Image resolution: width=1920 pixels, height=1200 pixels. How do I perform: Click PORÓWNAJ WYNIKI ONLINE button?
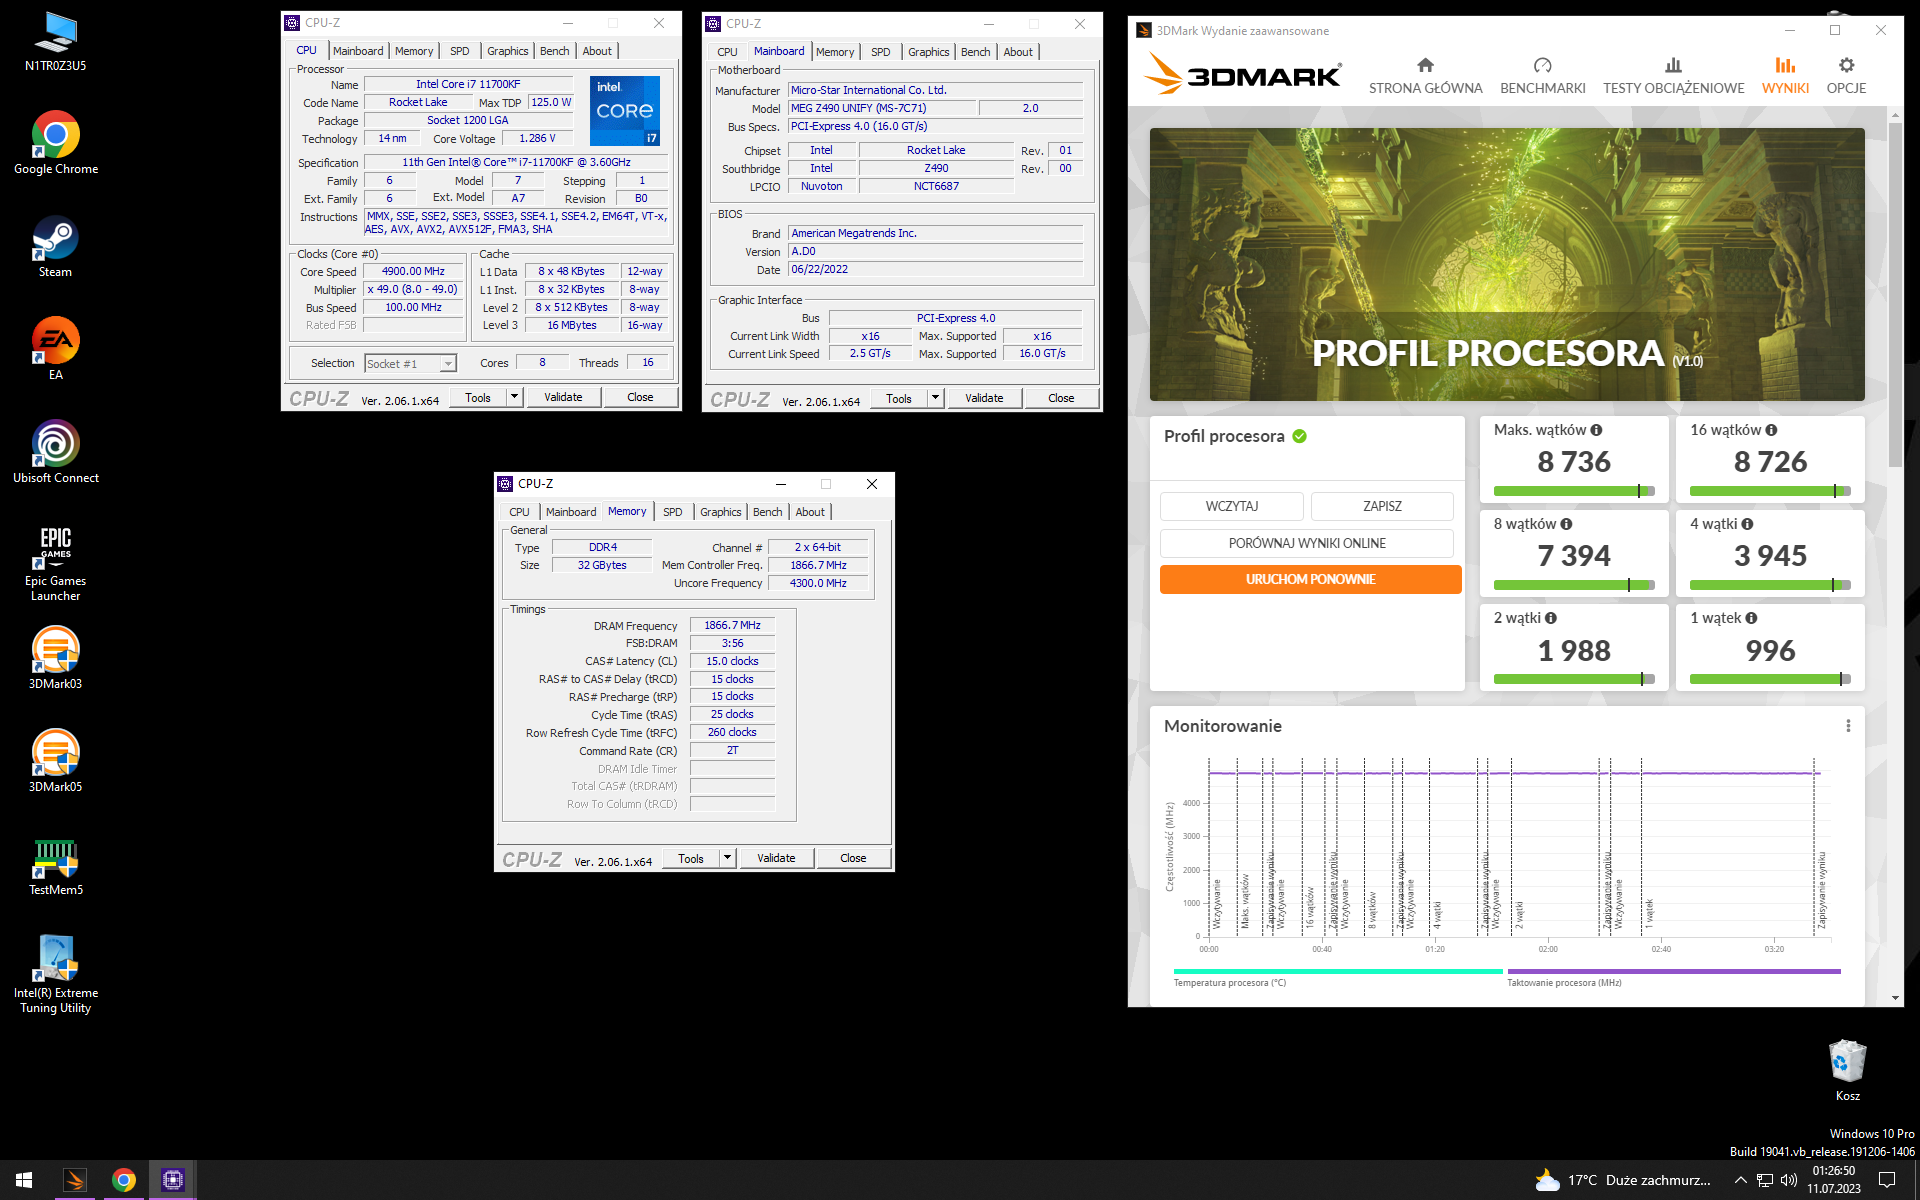[x=1307, y=543]
